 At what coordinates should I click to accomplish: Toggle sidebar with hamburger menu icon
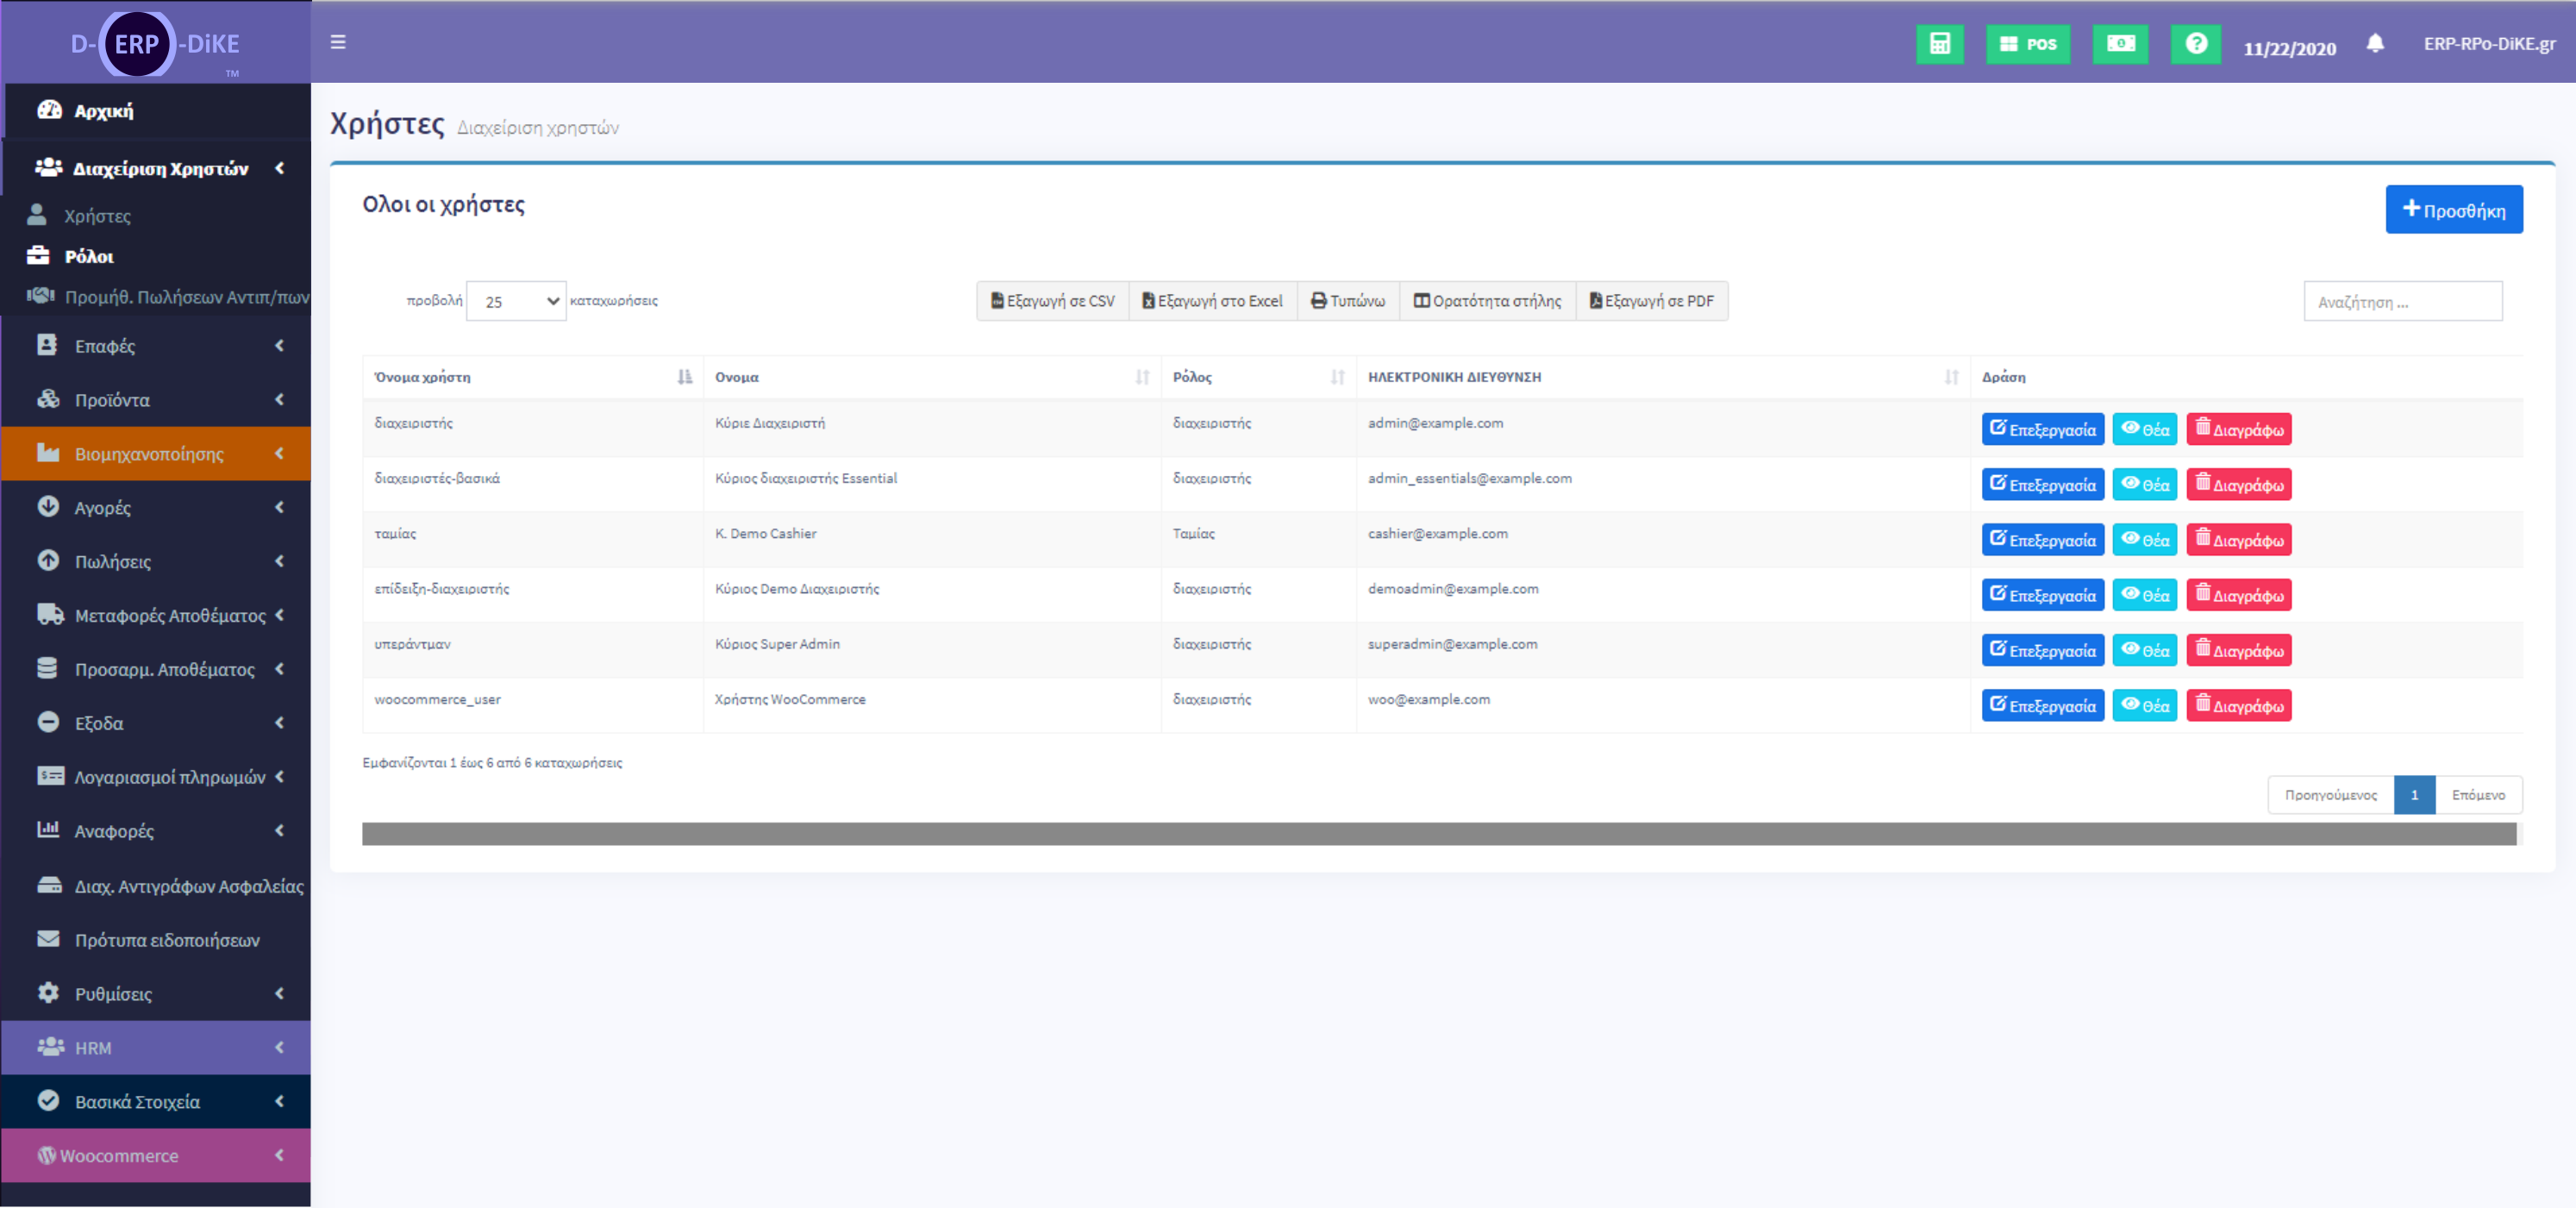pyautogui.click(x=338, y=42)
